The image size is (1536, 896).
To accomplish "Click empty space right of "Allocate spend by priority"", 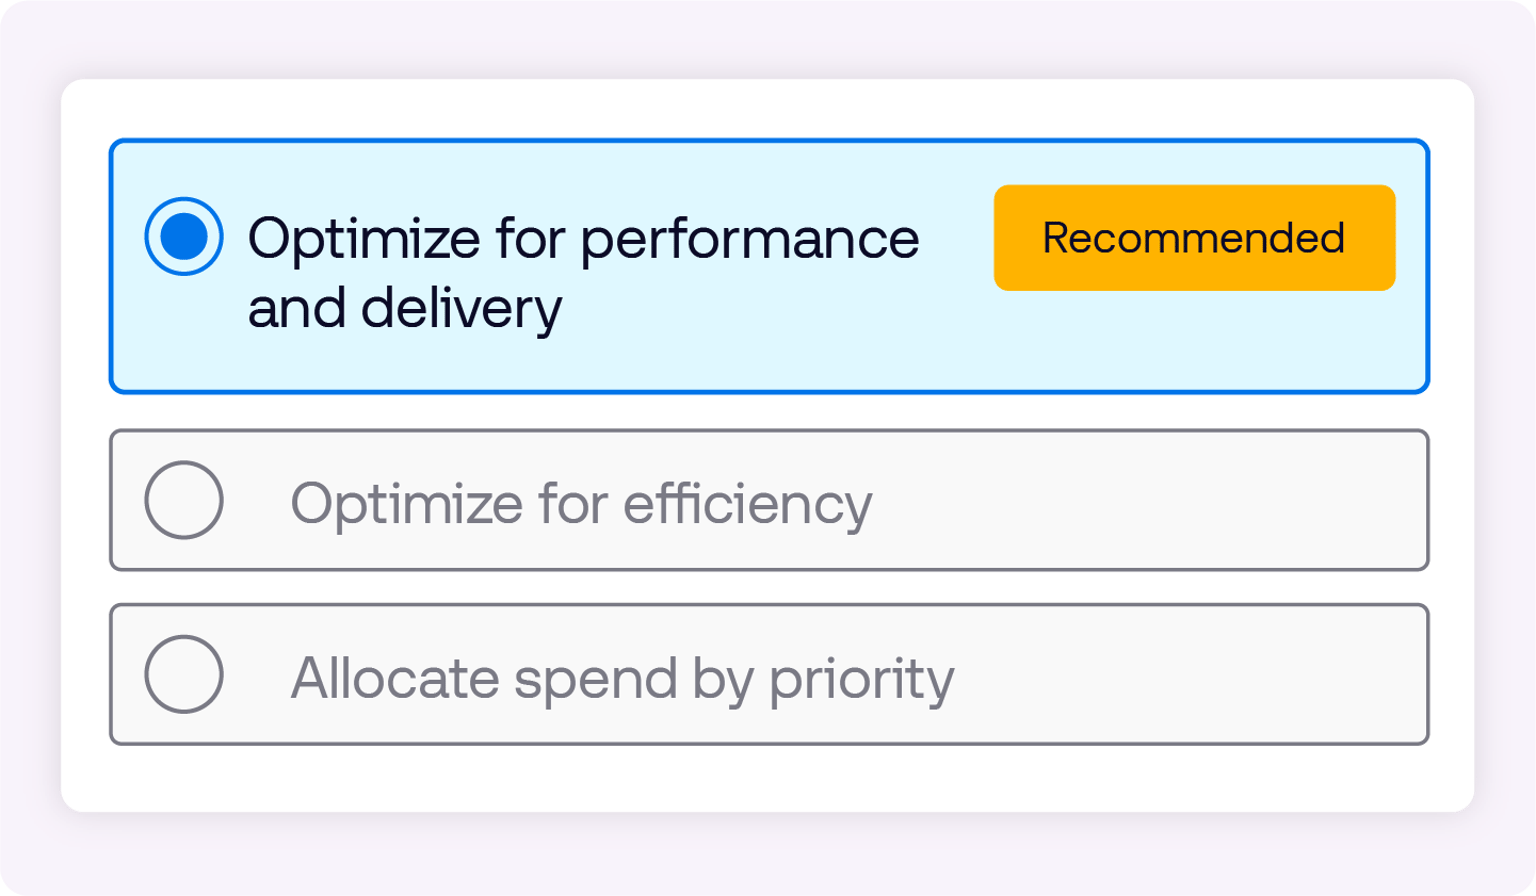I will pyautogui.click(x=1190, y=675).
